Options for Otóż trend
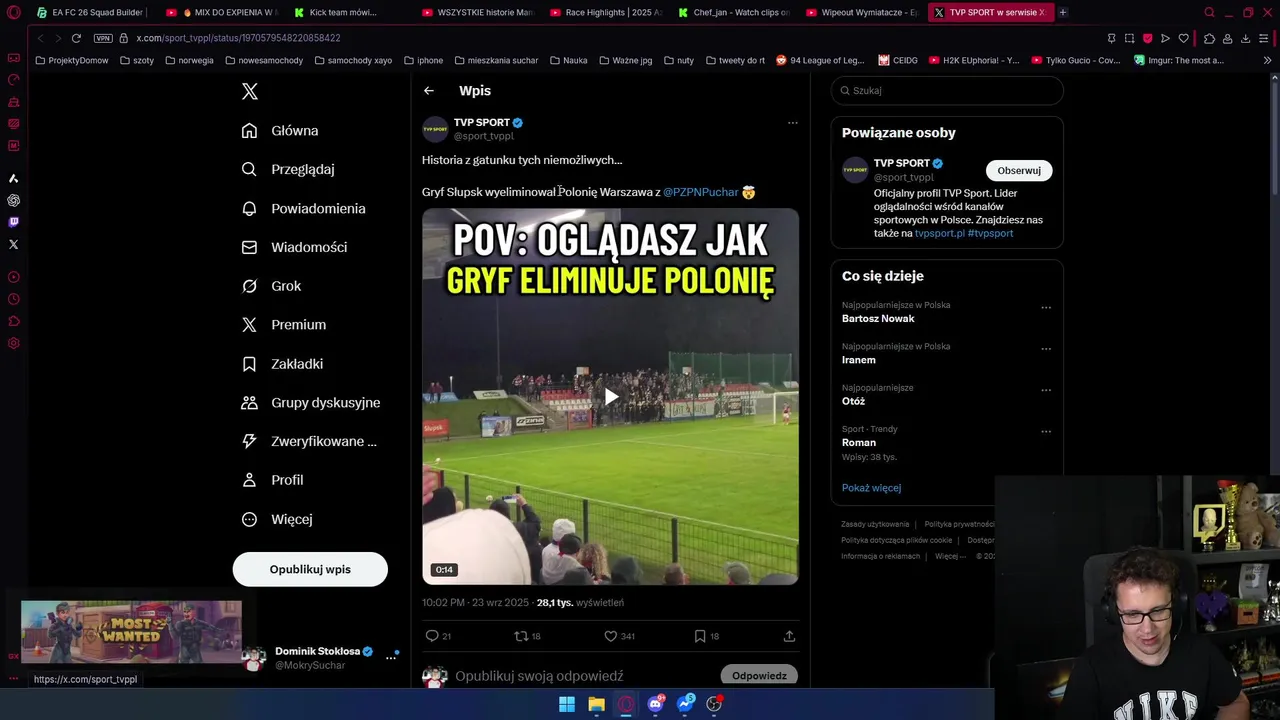 1046,390
